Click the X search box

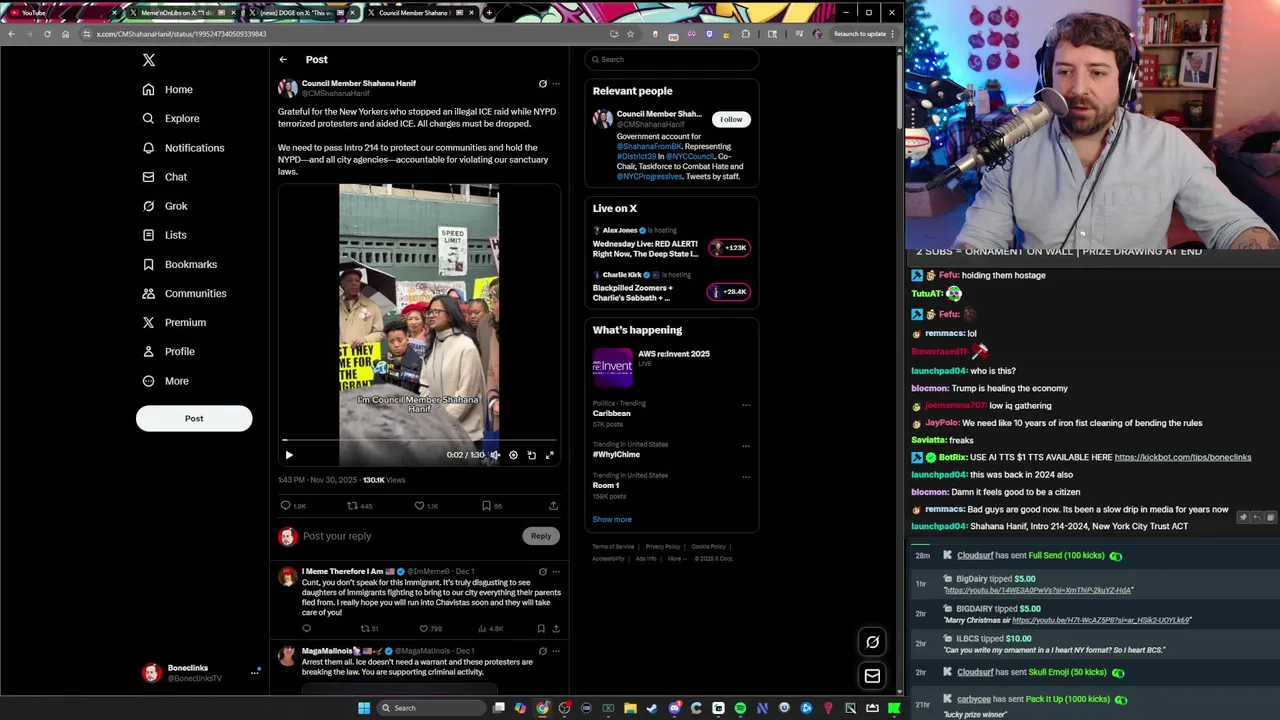671,59
